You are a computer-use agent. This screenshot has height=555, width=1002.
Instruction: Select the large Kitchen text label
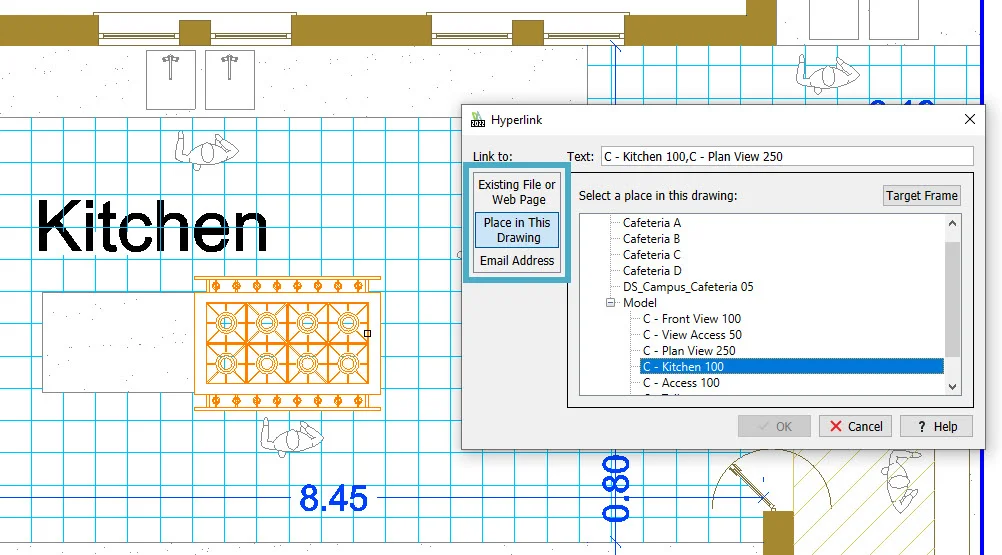[x=152, y=227]
